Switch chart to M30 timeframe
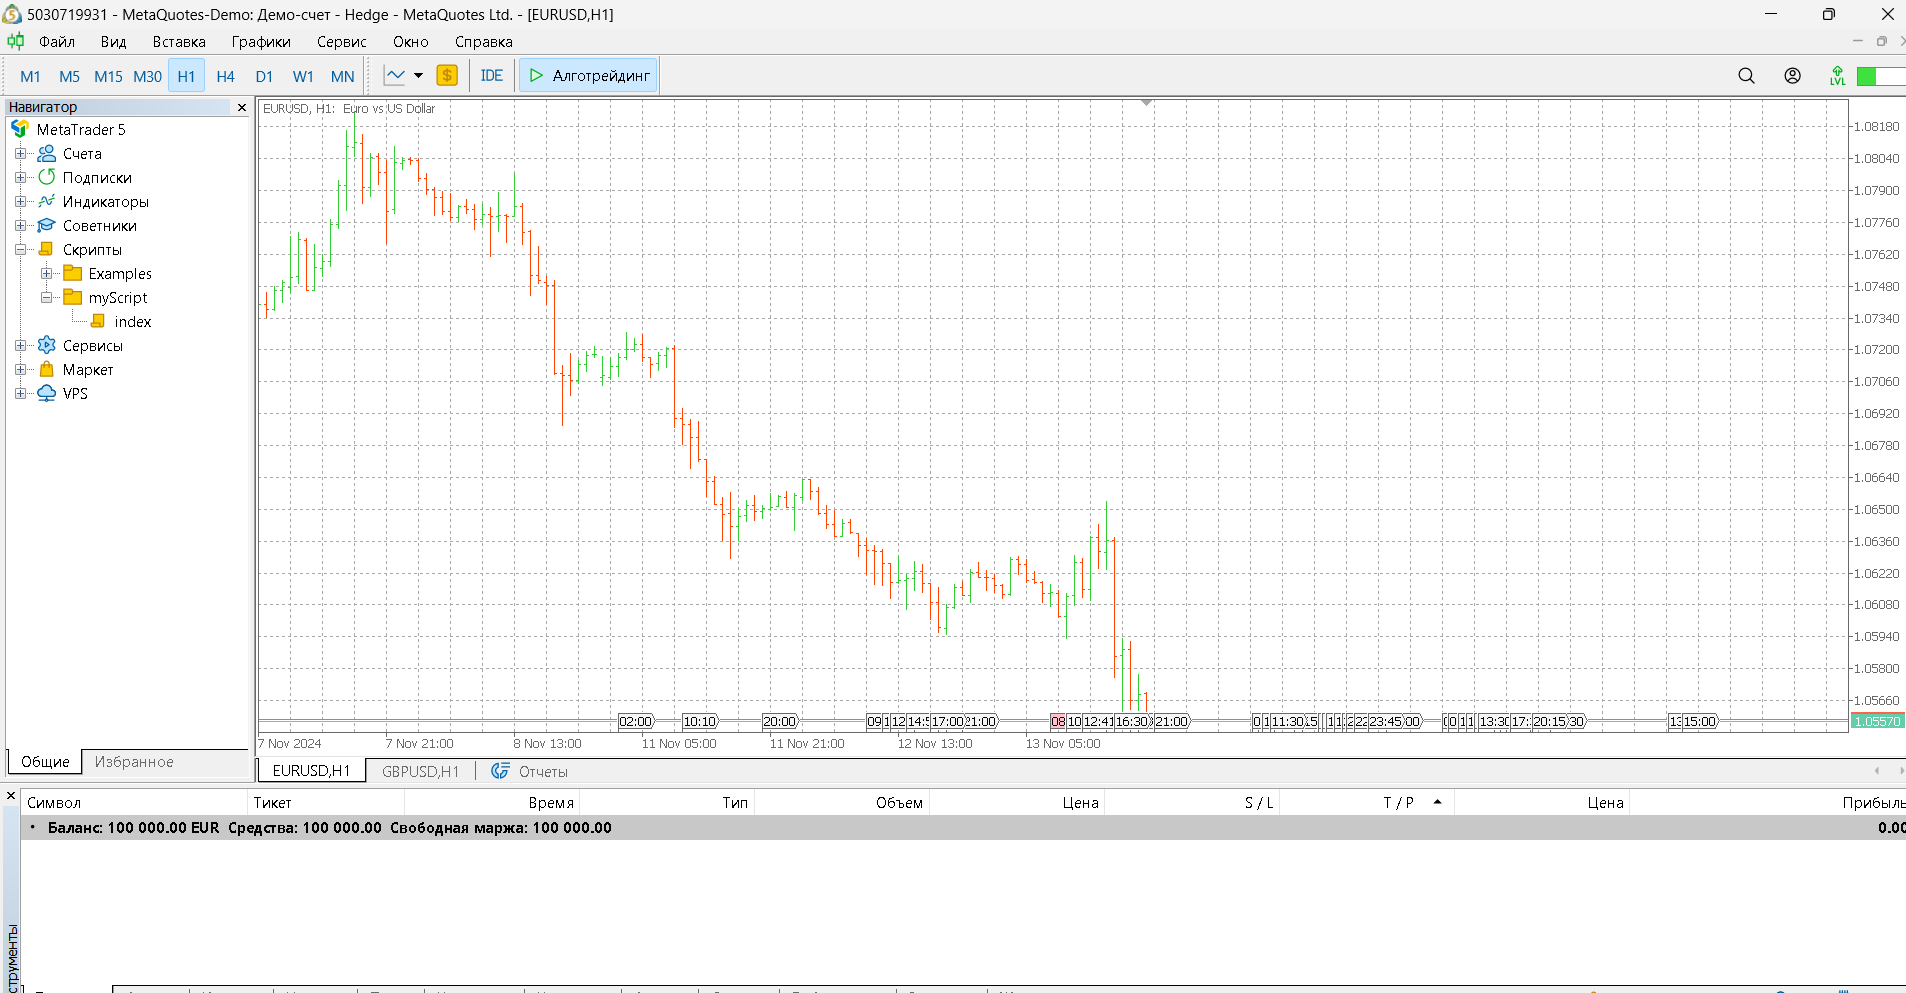 pyautogui.click(x=147, y=76)
